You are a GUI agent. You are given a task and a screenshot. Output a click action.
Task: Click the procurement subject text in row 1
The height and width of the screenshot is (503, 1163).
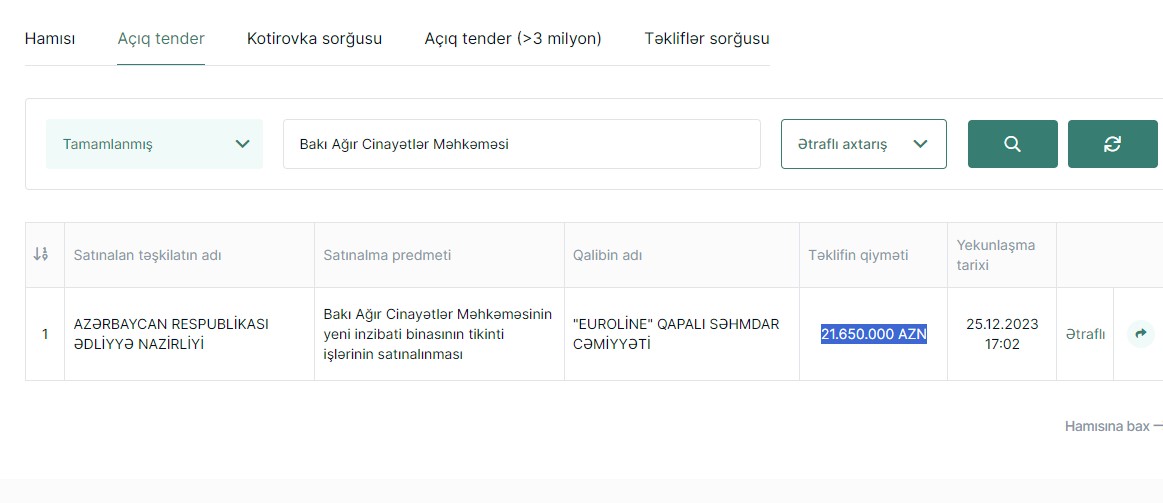tap(438, 334)
